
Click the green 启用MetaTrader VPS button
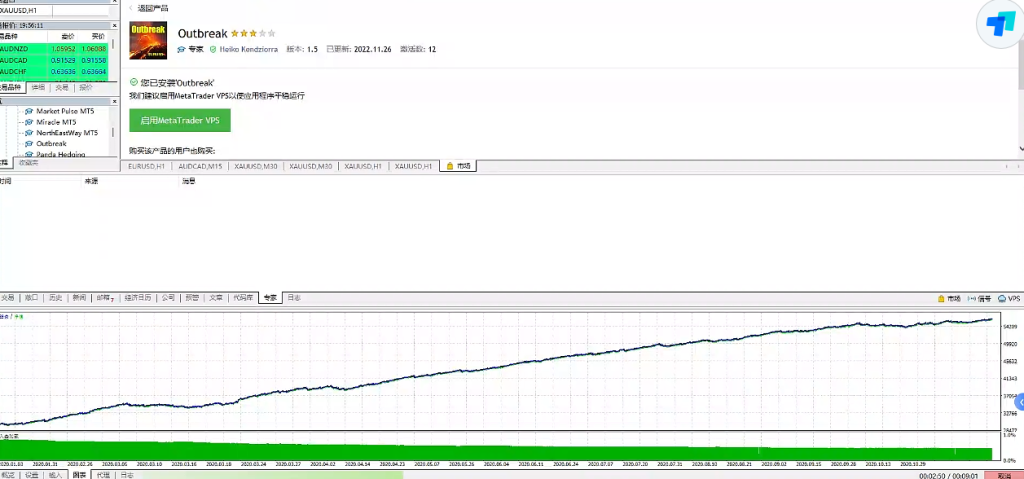pyautogui.click(x=180, y=120)
